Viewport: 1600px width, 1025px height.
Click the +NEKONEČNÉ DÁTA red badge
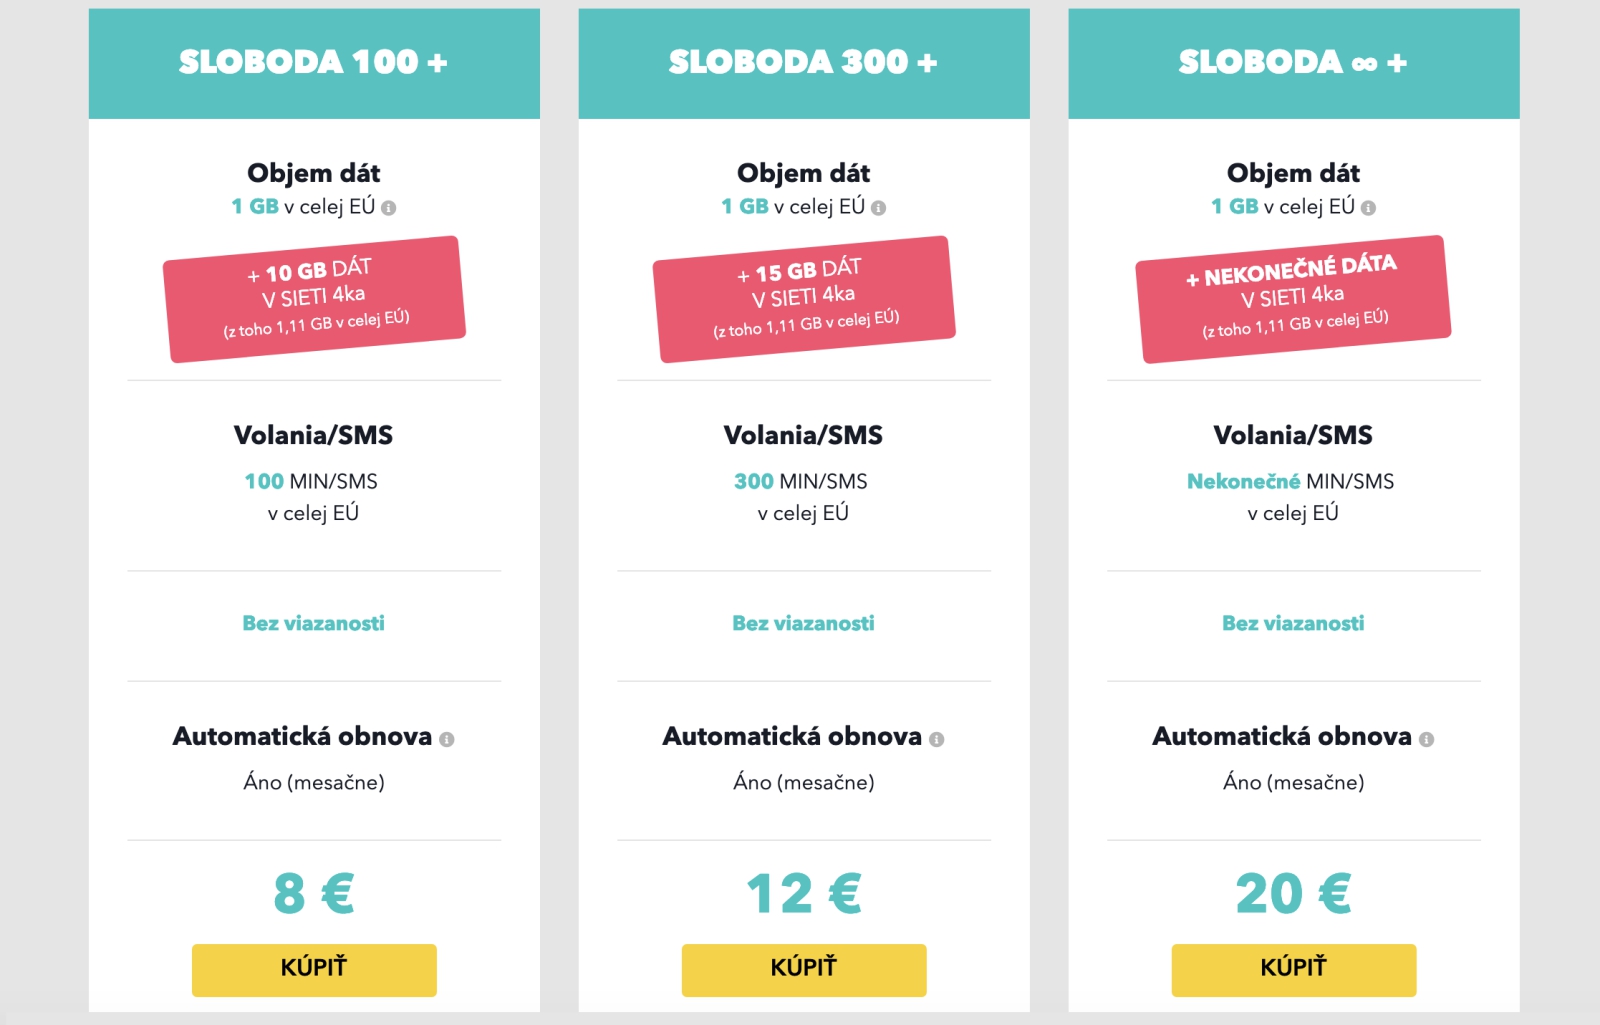coord(1294,299)
